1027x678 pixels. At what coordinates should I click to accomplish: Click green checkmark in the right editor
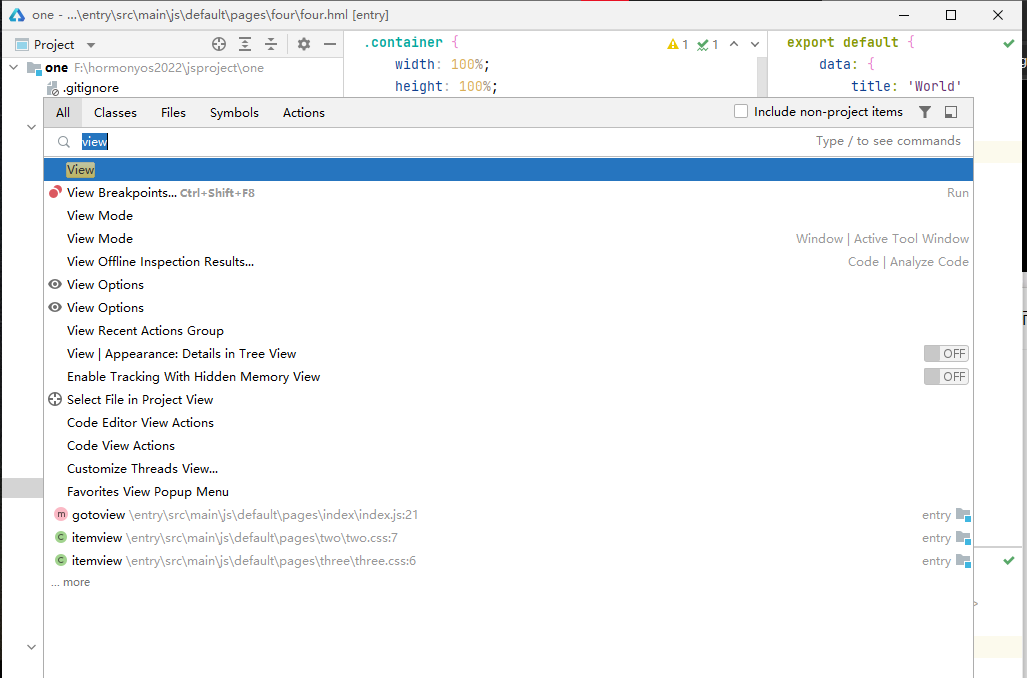(x=1009, y=43)
